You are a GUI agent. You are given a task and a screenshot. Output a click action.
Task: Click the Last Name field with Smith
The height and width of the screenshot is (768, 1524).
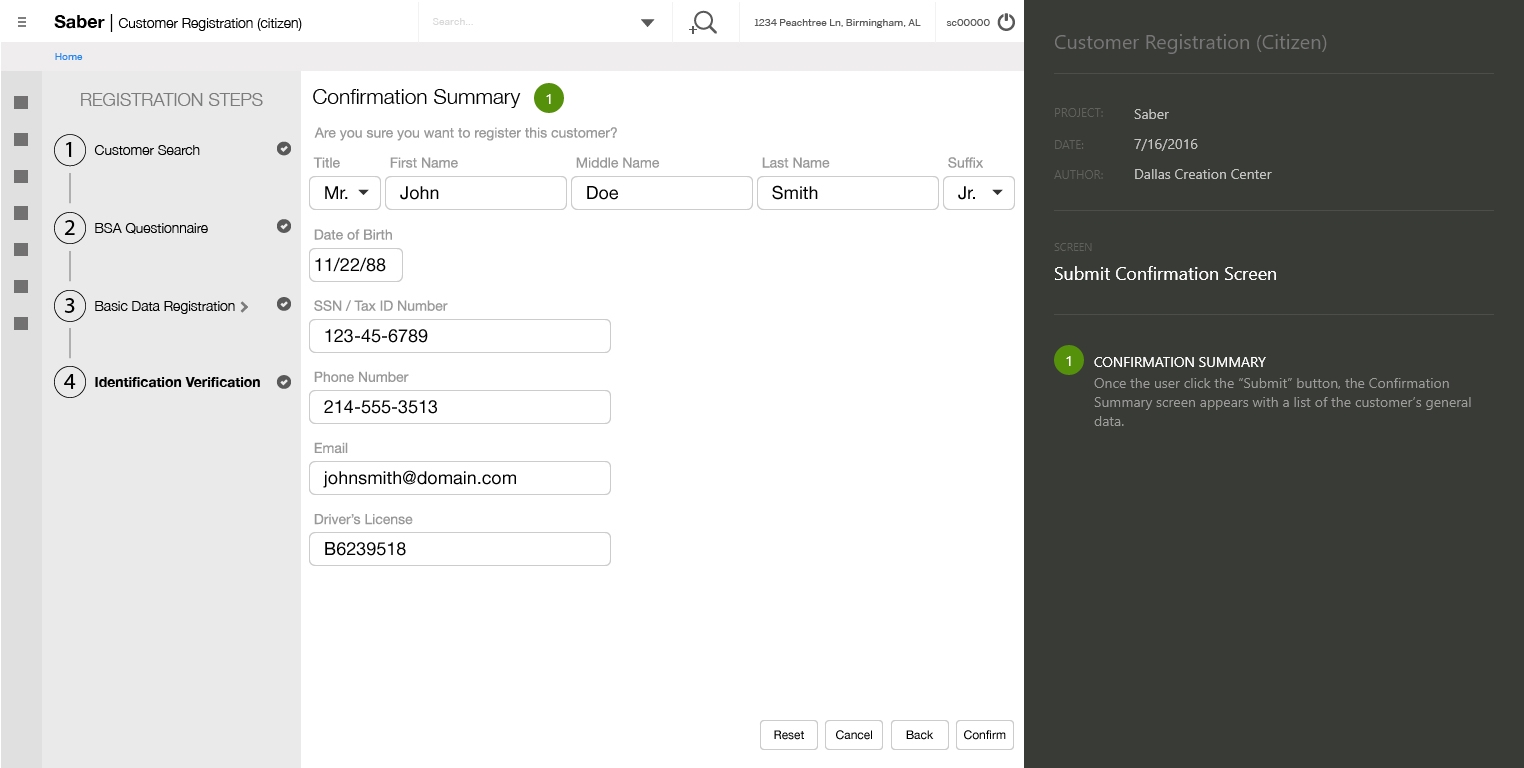tap(848, 193)
